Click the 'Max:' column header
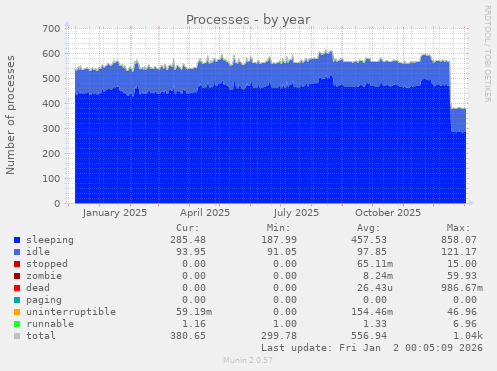The height and width of the screenshot is (371, 497). 458,228
